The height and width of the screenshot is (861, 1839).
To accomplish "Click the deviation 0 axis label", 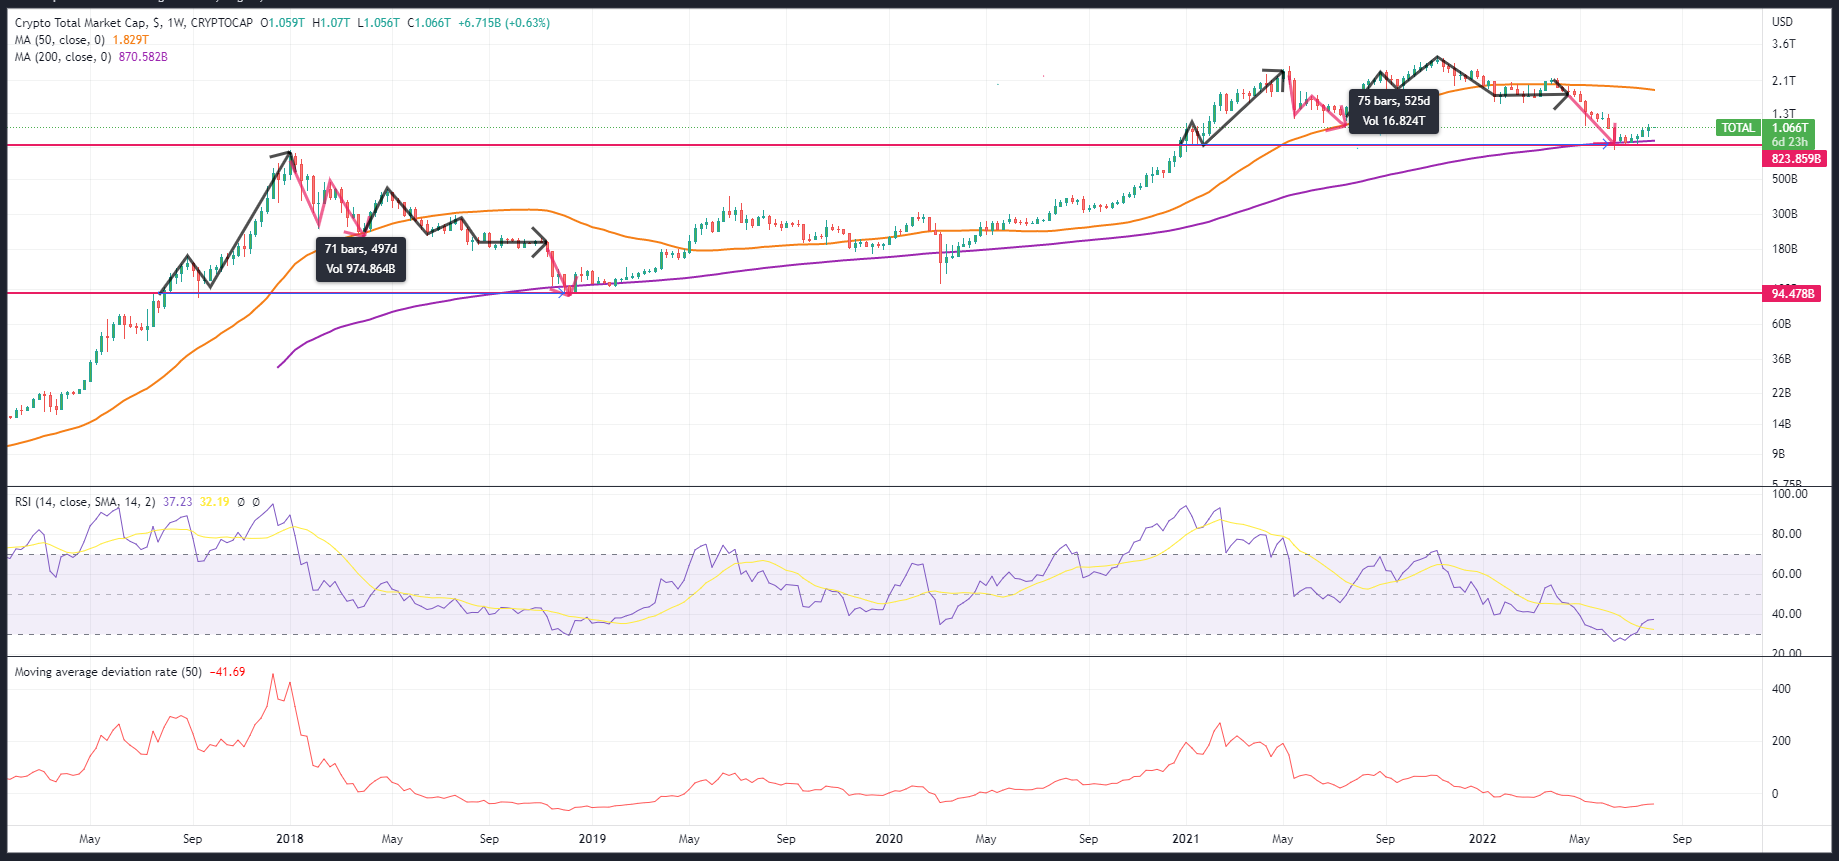I will tap(1775, 794).
